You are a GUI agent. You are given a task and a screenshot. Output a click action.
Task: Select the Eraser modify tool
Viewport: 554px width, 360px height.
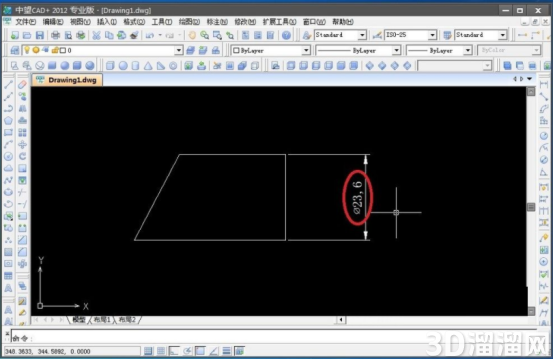[23, 84]
